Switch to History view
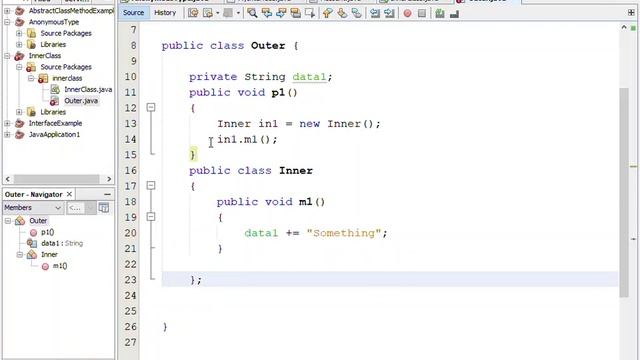This screenshot has width=640, height=360. pos(165,13)
